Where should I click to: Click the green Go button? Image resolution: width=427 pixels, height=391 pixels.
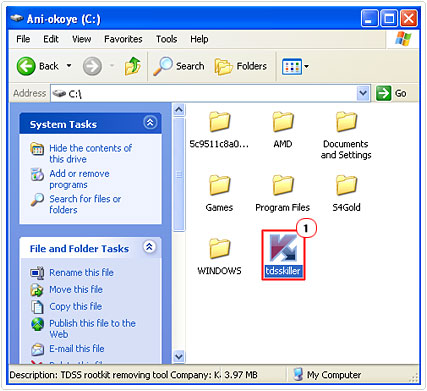[391, 93]
